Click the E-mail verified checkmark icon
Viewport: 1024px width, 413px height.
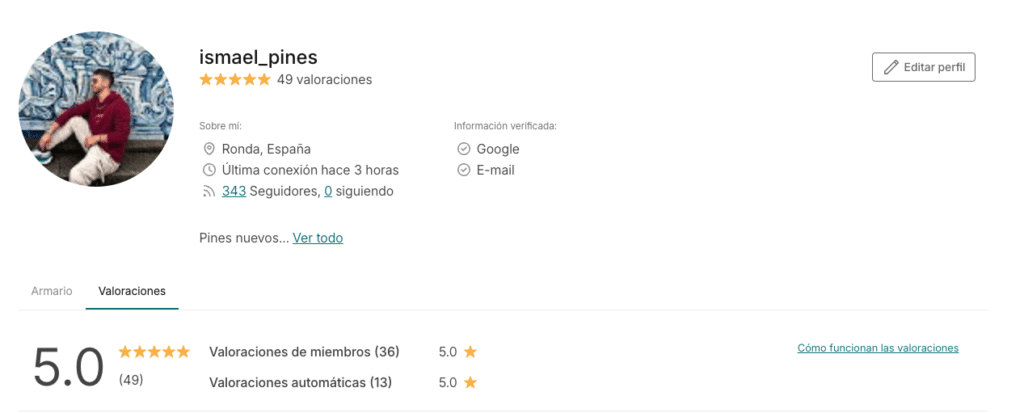pyautogui.click(x=463, y=170)
